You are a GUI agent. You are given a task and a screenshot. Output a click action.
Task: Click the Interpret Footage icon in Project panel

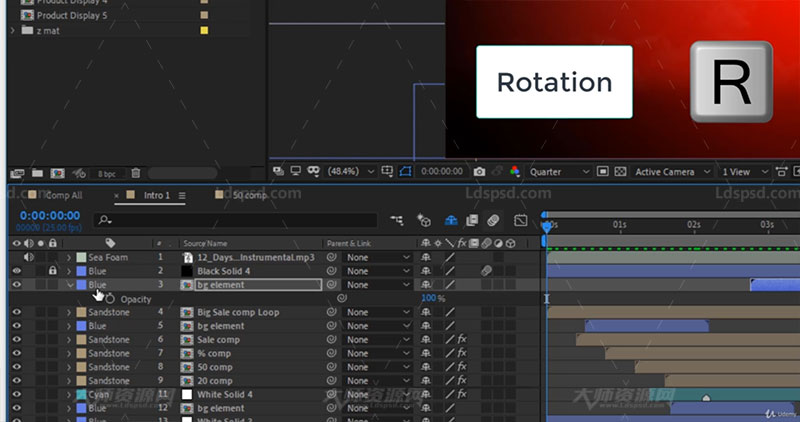(x=17, y=173)
